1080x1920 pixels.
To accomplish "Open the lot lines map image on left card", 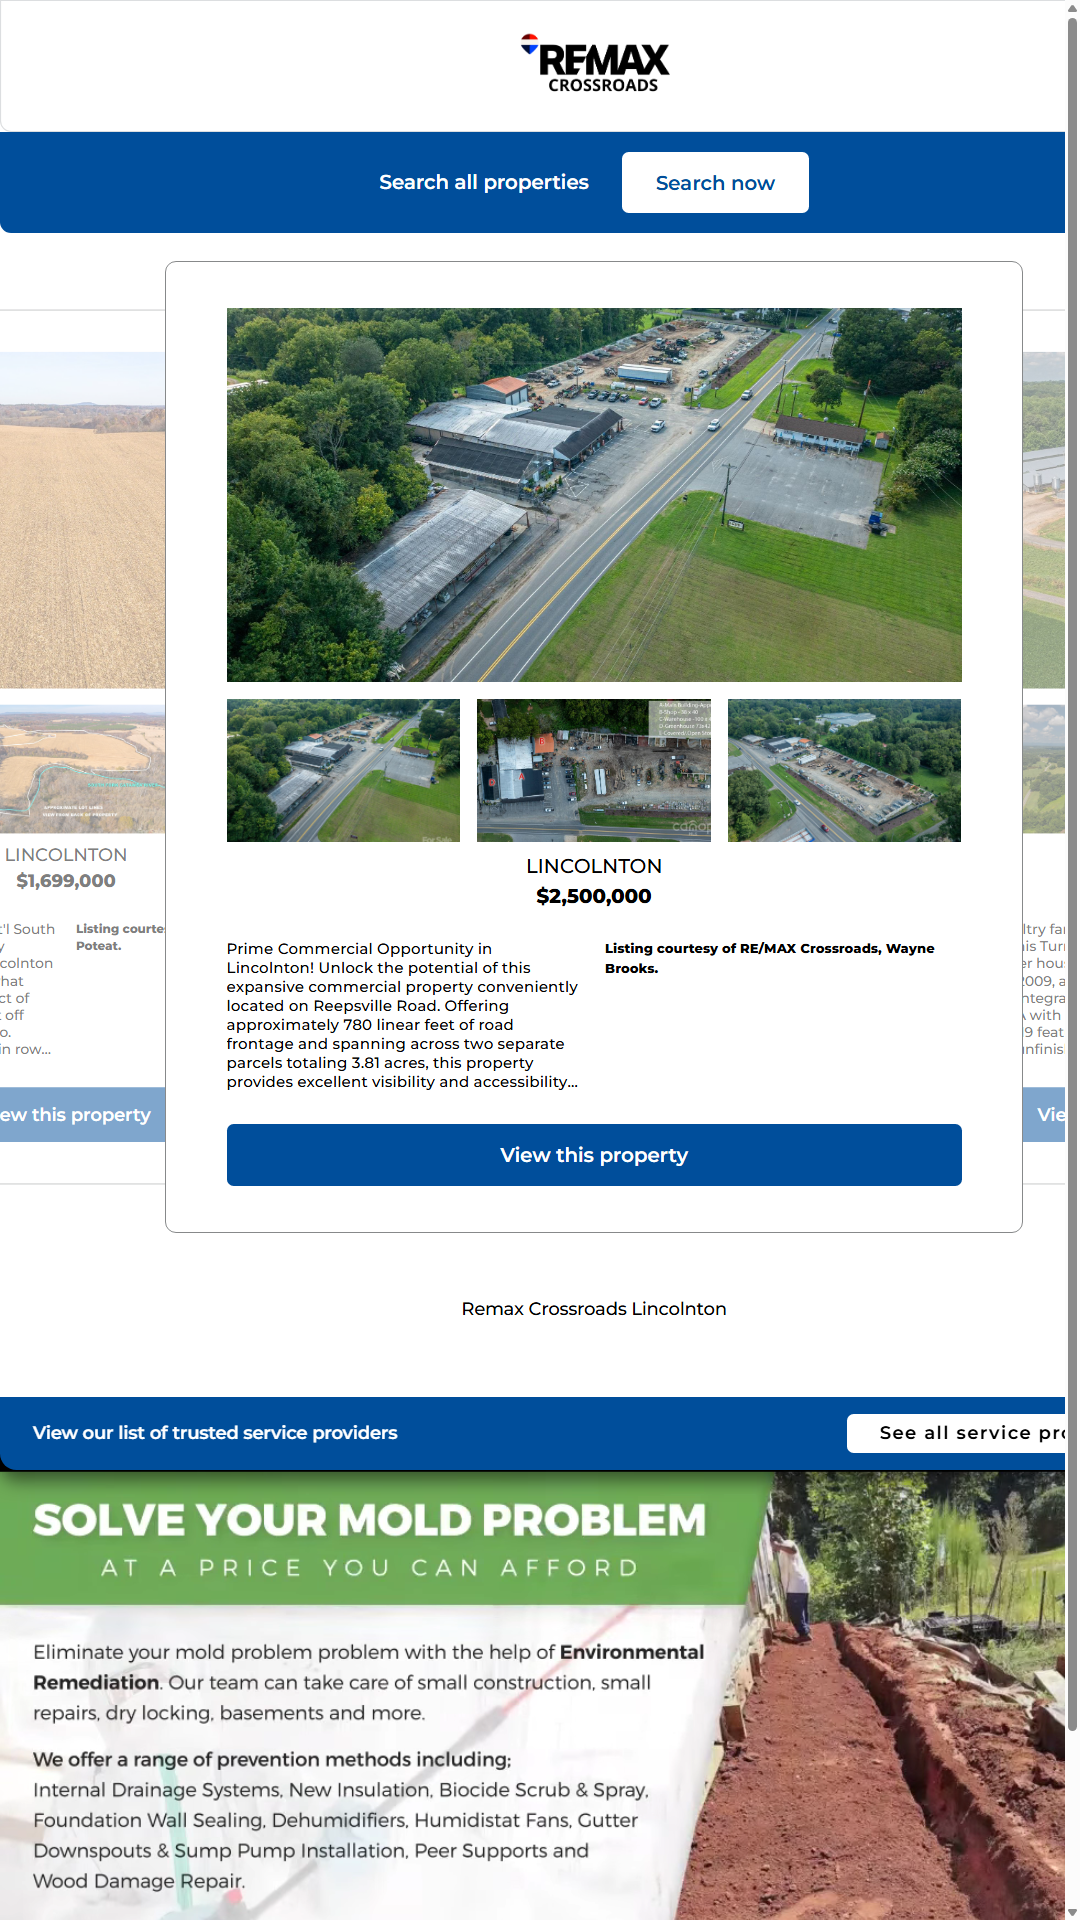I will 83,769.
